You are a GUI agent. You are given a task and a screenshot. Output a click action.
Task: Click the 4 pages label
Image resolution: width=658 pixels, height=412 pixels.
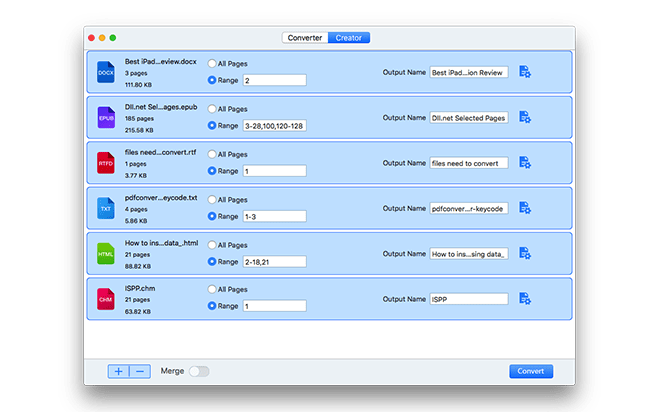[136, 209]
